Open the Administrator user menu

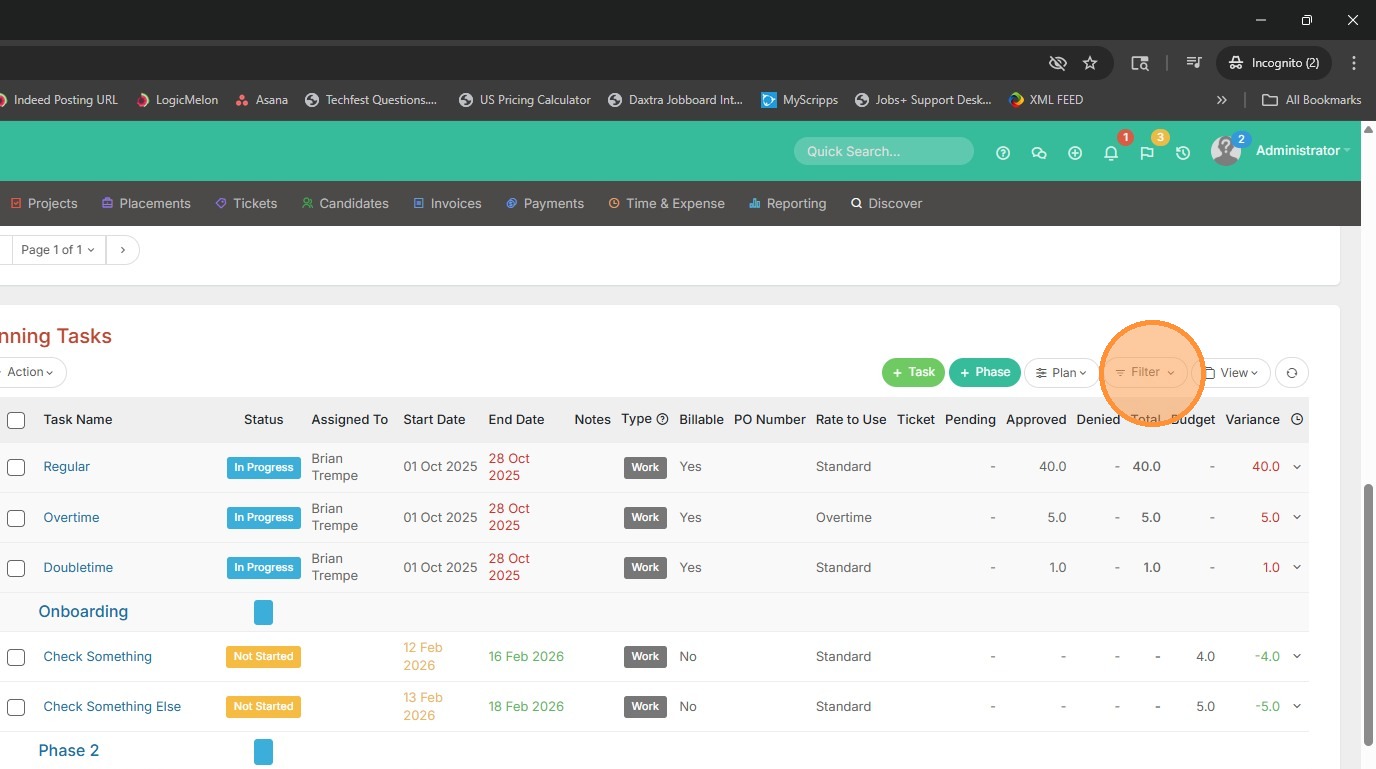(x=1303, y=151)
